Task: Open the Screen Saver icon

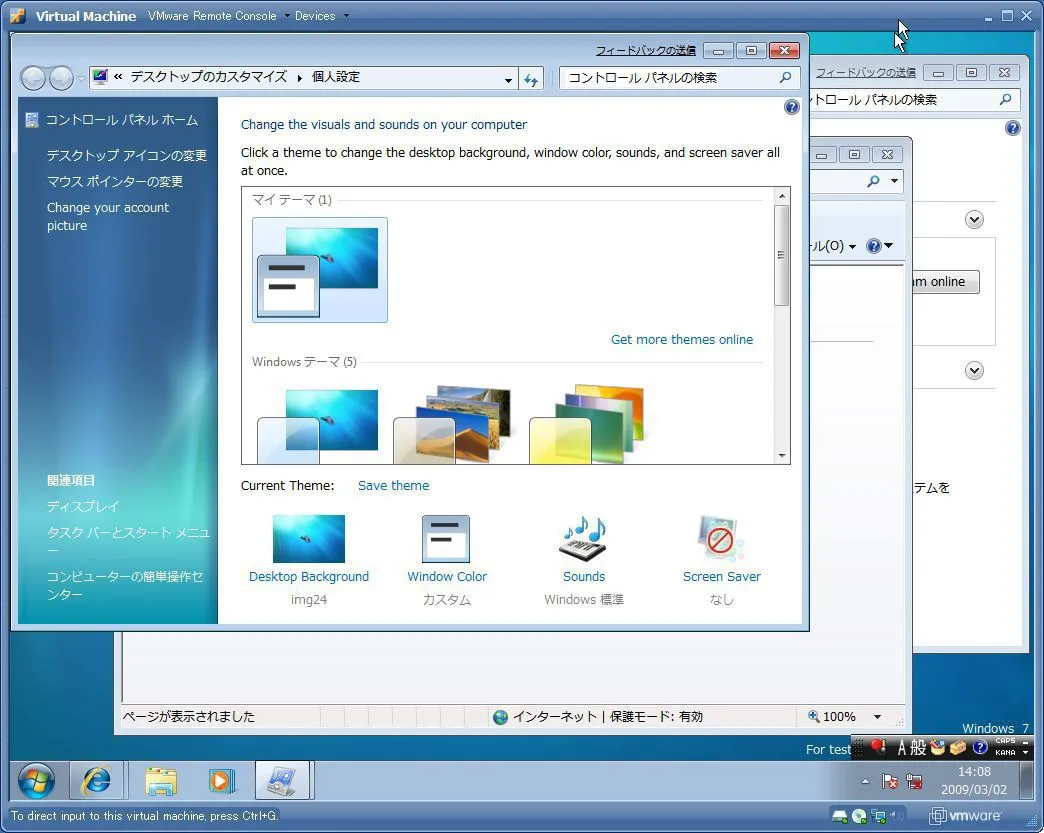Action: [721, 540]
